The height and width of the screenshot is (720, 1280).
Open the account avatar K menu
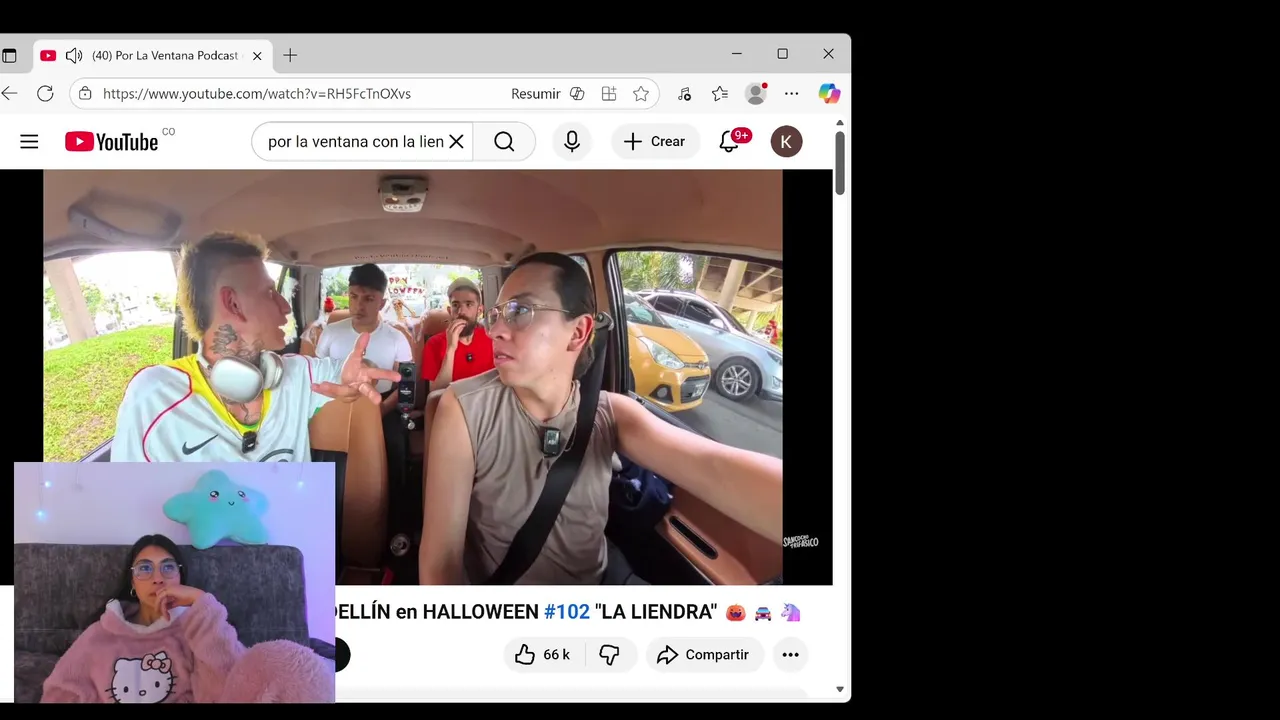(x=786, y=142)
